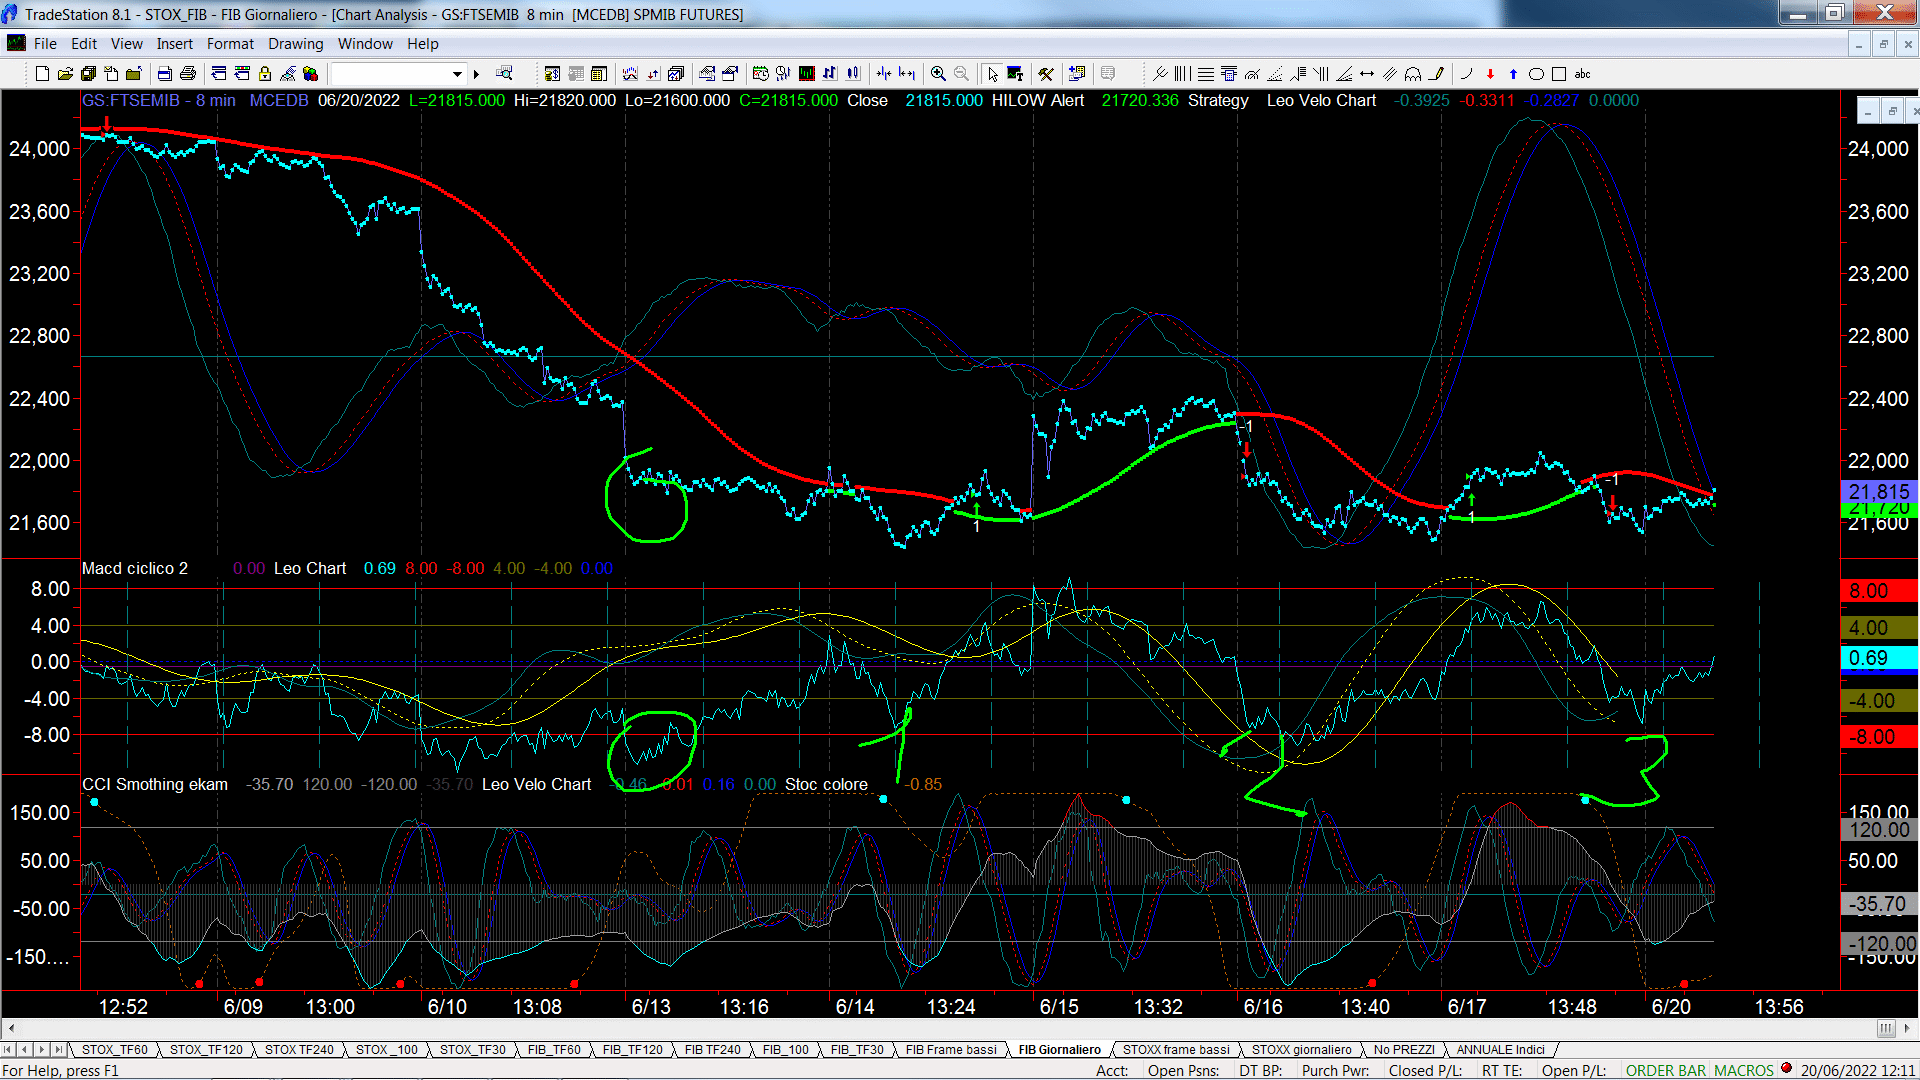Select the horizontal lines drawing tool
1920x1080 pixels.
pos(1206,74)
